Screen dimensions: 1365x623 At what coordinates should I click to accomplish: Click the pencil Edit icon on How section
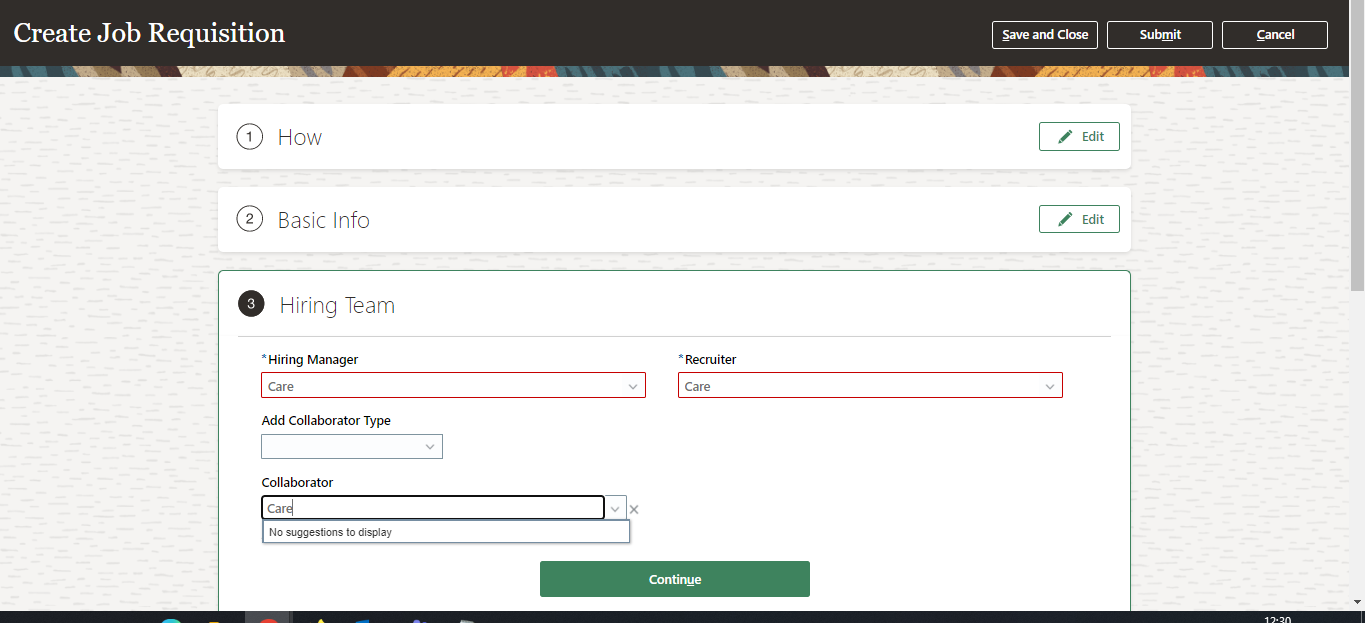[x=1064, y=136]
